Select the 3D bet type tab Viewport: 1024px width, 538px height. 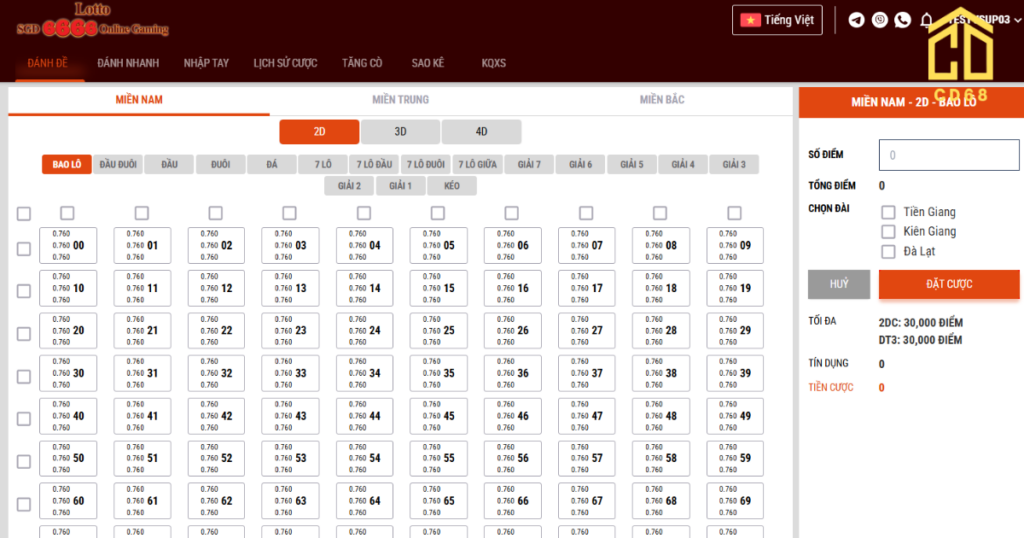click(400, 131)
